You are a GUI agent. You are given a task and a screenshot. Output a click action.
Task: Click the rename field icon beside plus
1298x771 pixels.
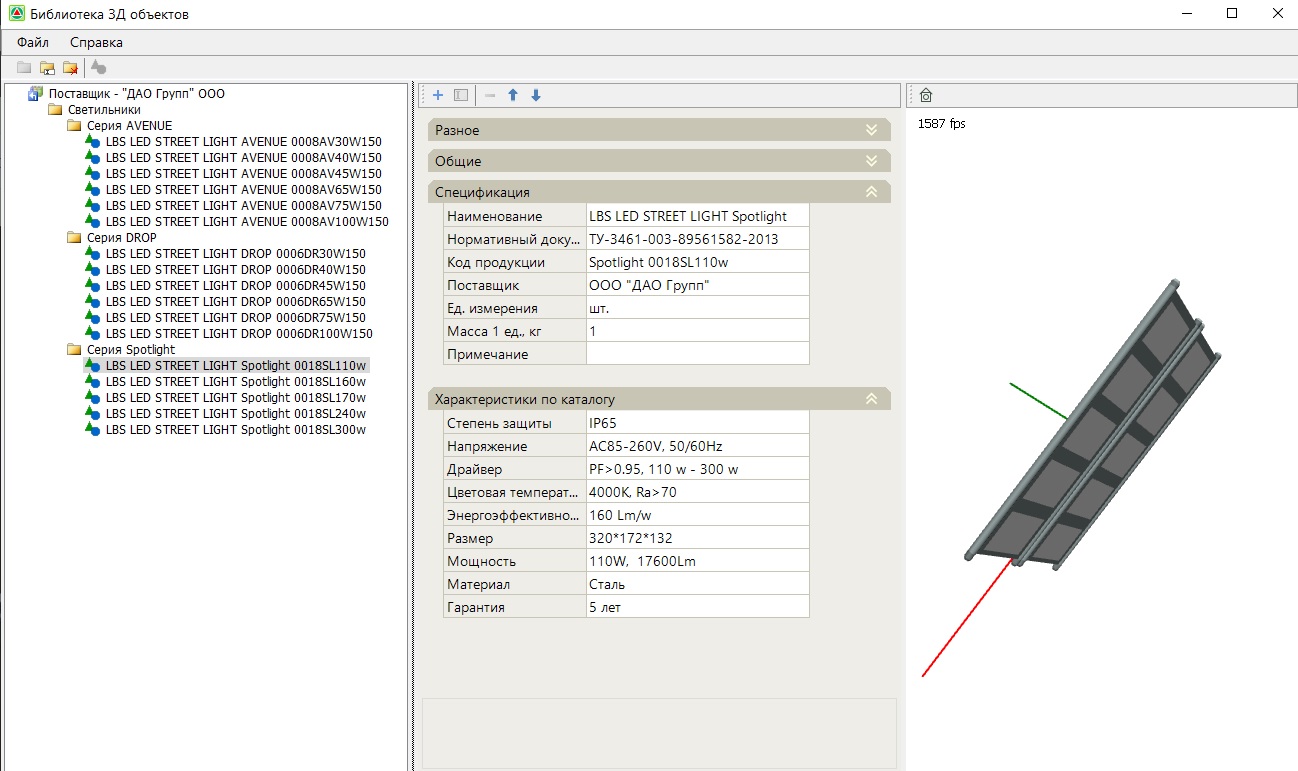click(461, 95)
